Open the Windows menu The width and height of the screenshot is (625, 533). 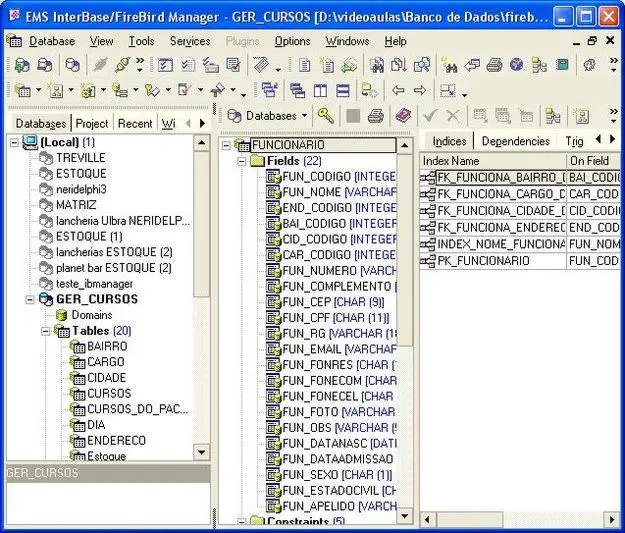(x=347, y=41)
